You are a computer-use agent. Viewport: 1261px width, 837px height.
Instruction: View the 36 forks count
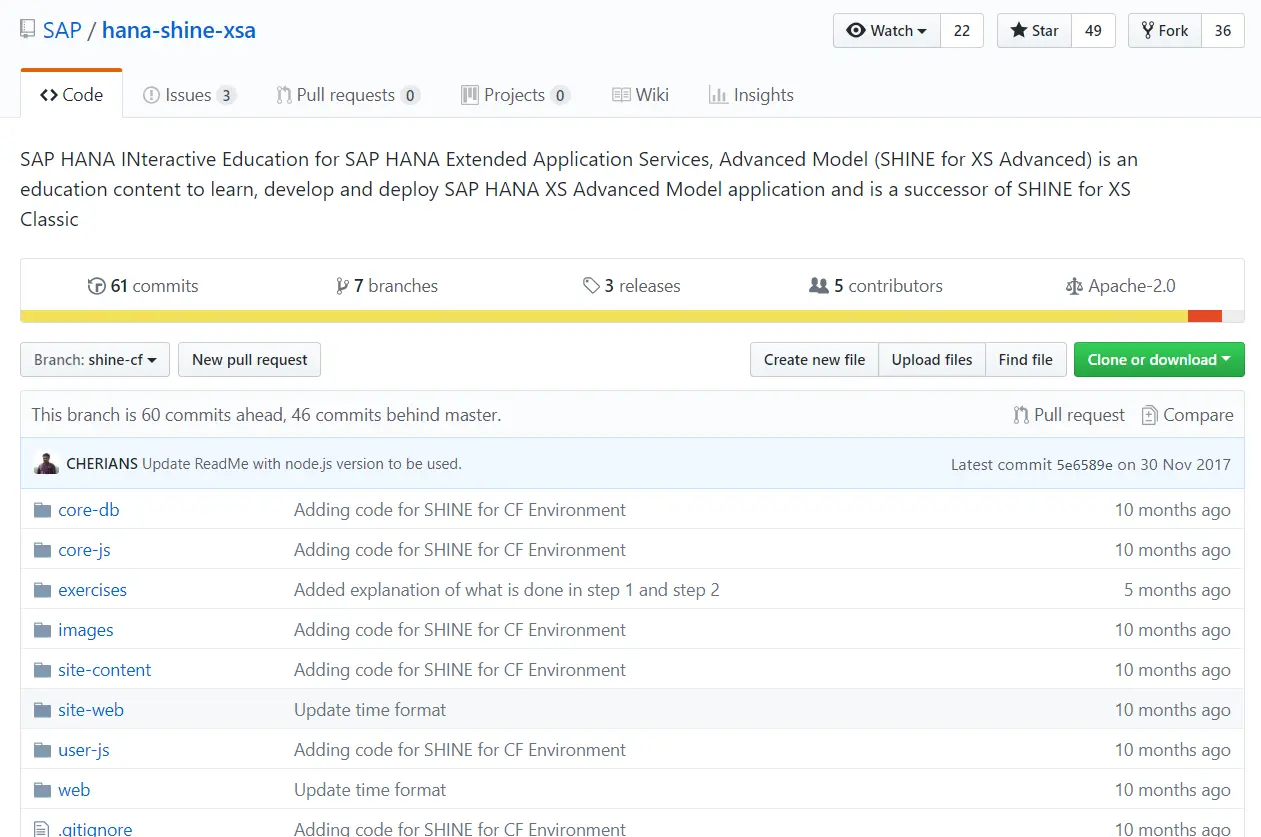[1223, 30]
